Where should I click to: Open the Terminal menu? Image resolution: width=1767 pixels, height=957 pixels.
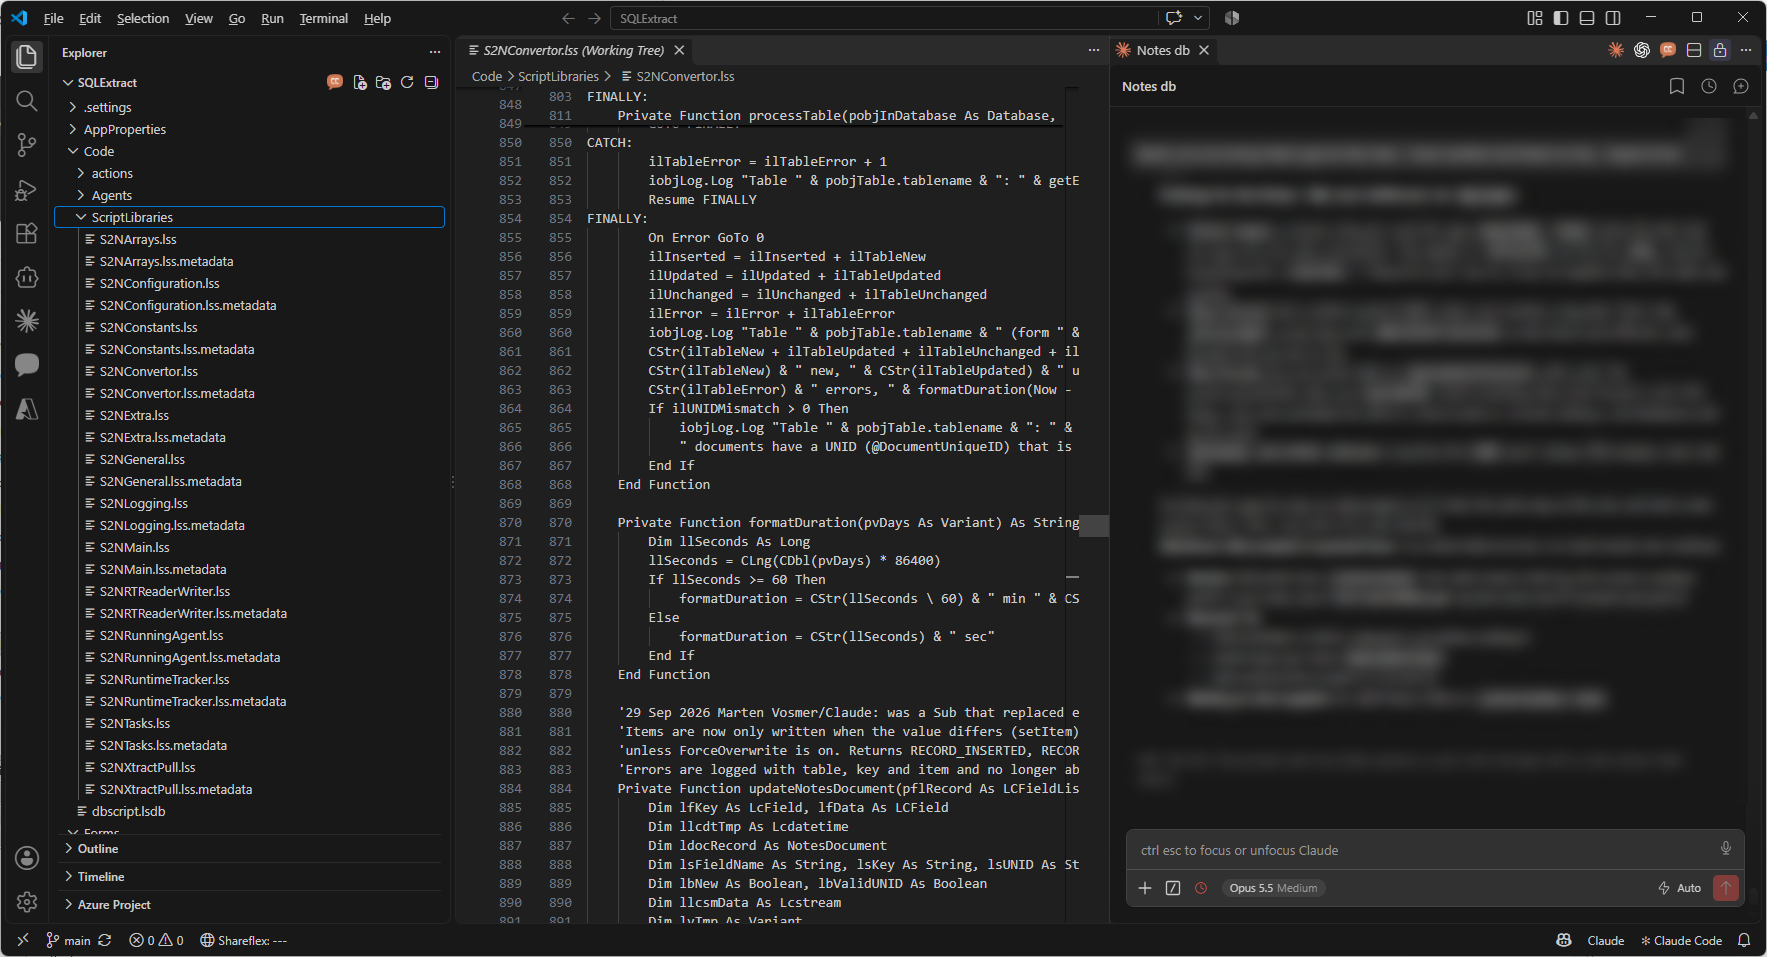click(x=324, y=18)
